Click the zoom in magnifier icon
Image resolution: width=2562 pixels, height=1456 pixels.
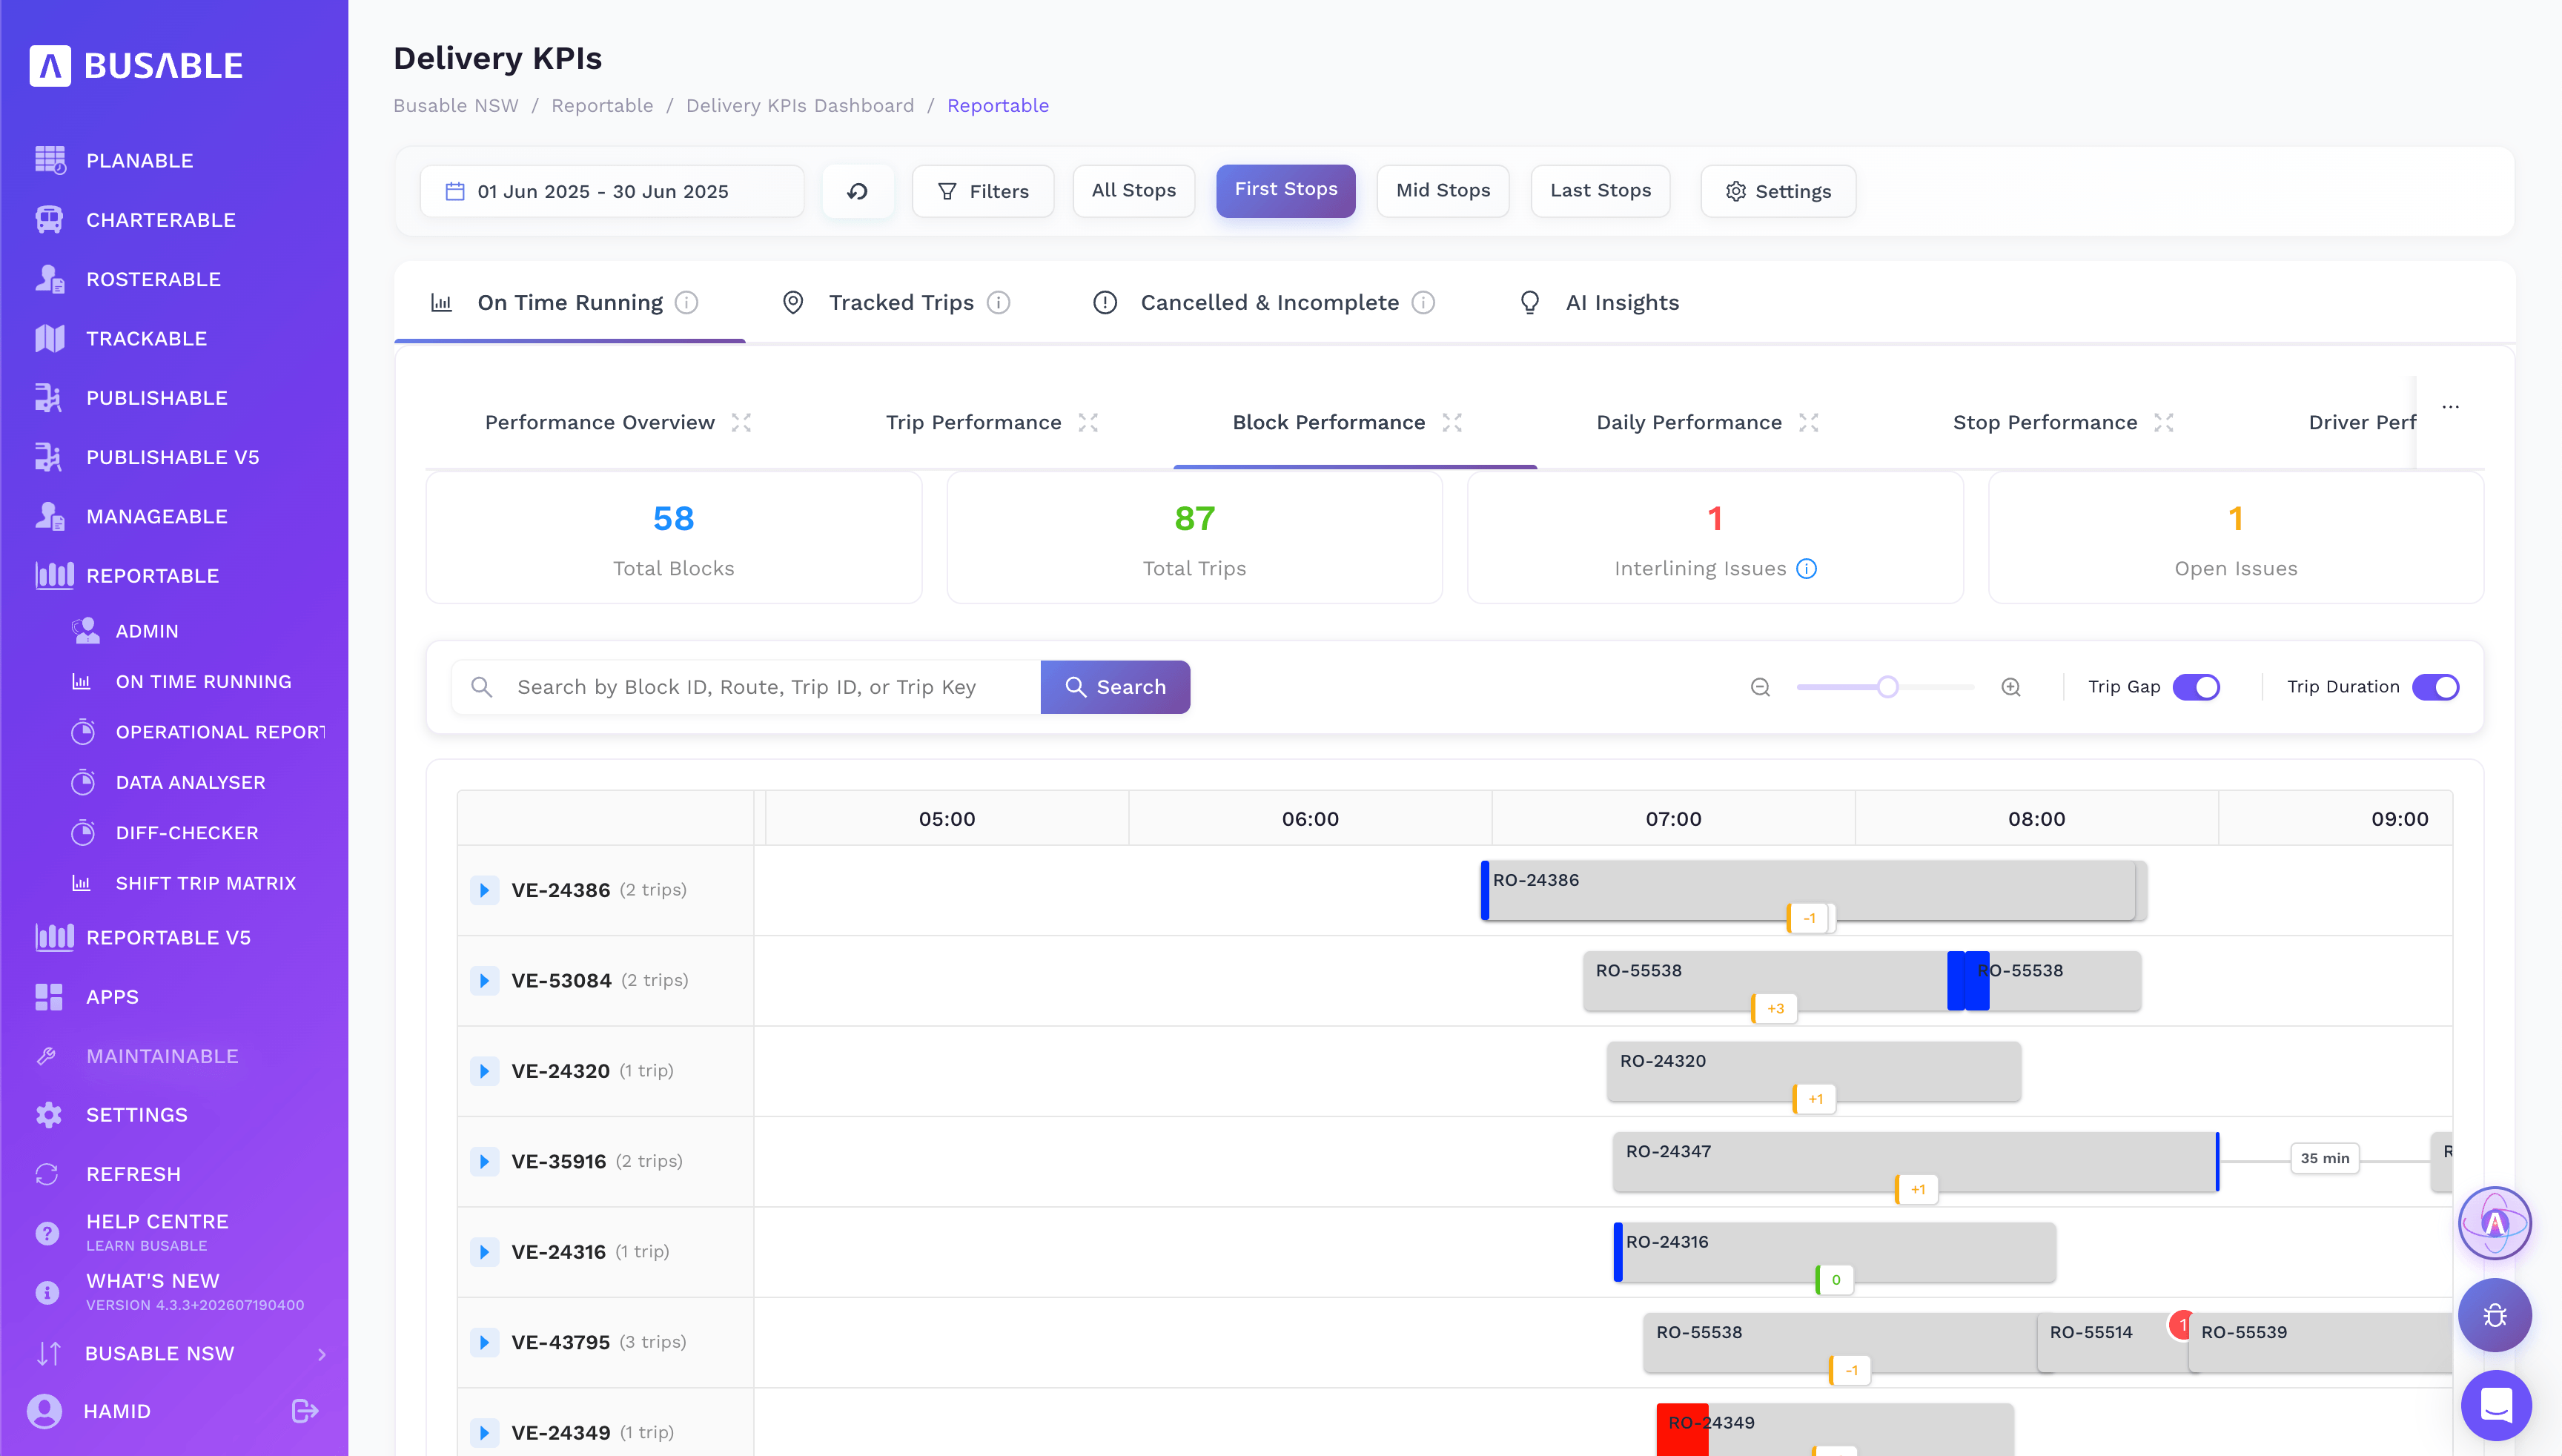pos(2011,687)
